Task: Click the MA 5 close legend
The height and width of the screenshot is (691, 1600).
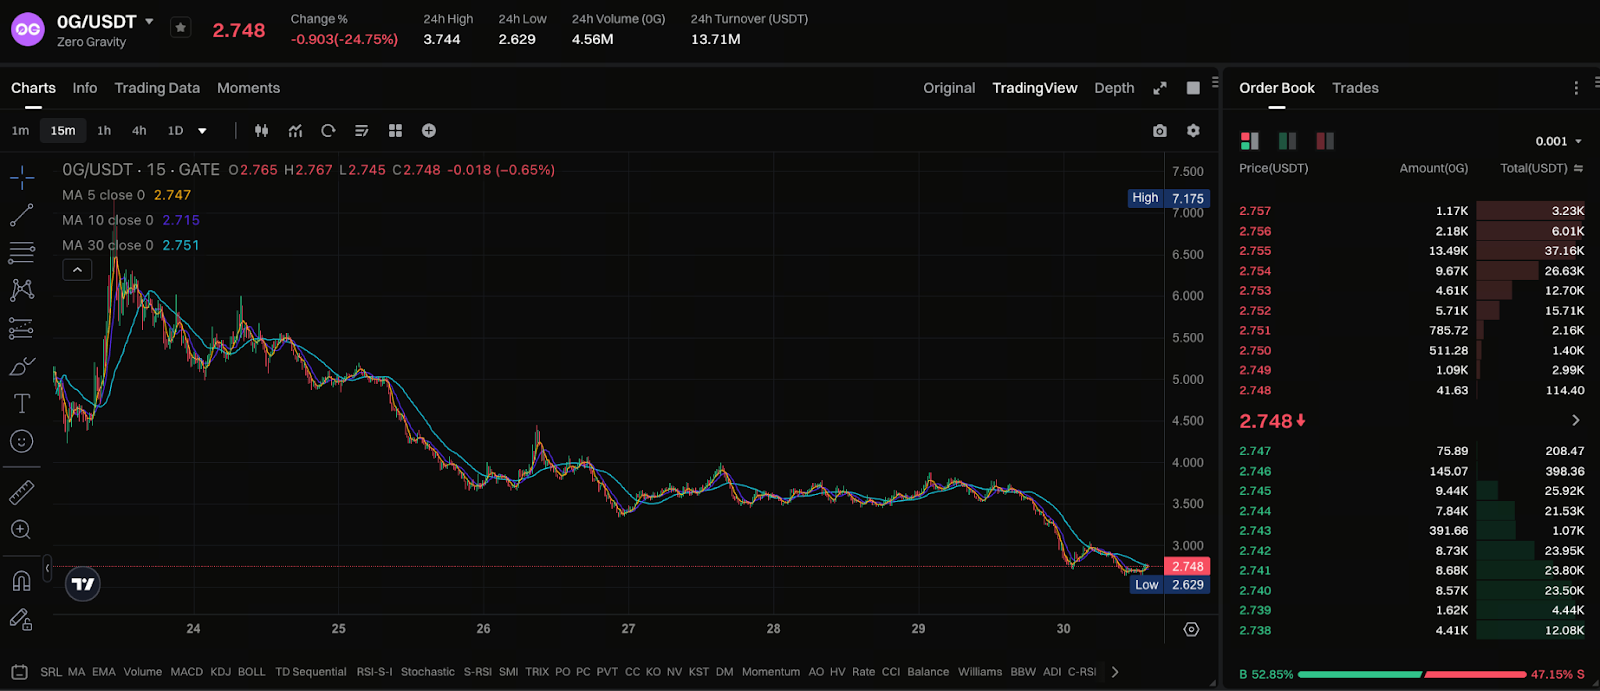Action: coord(126,195)
